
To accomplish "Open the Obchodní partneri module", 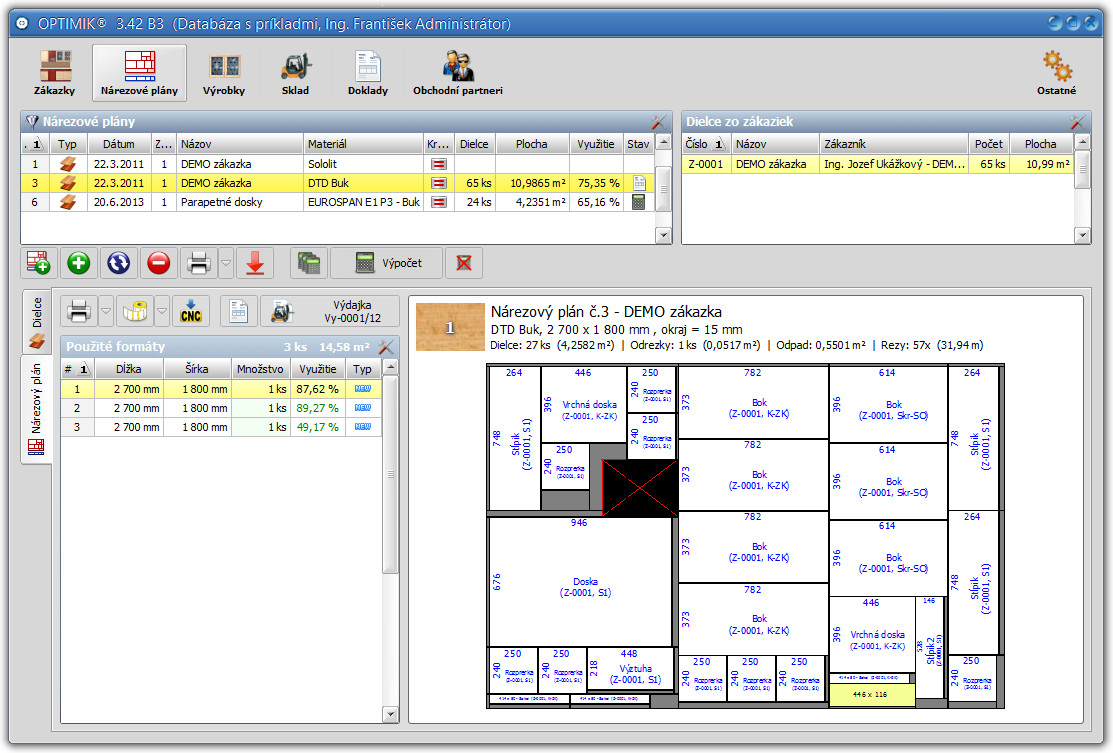I will 458,73.
